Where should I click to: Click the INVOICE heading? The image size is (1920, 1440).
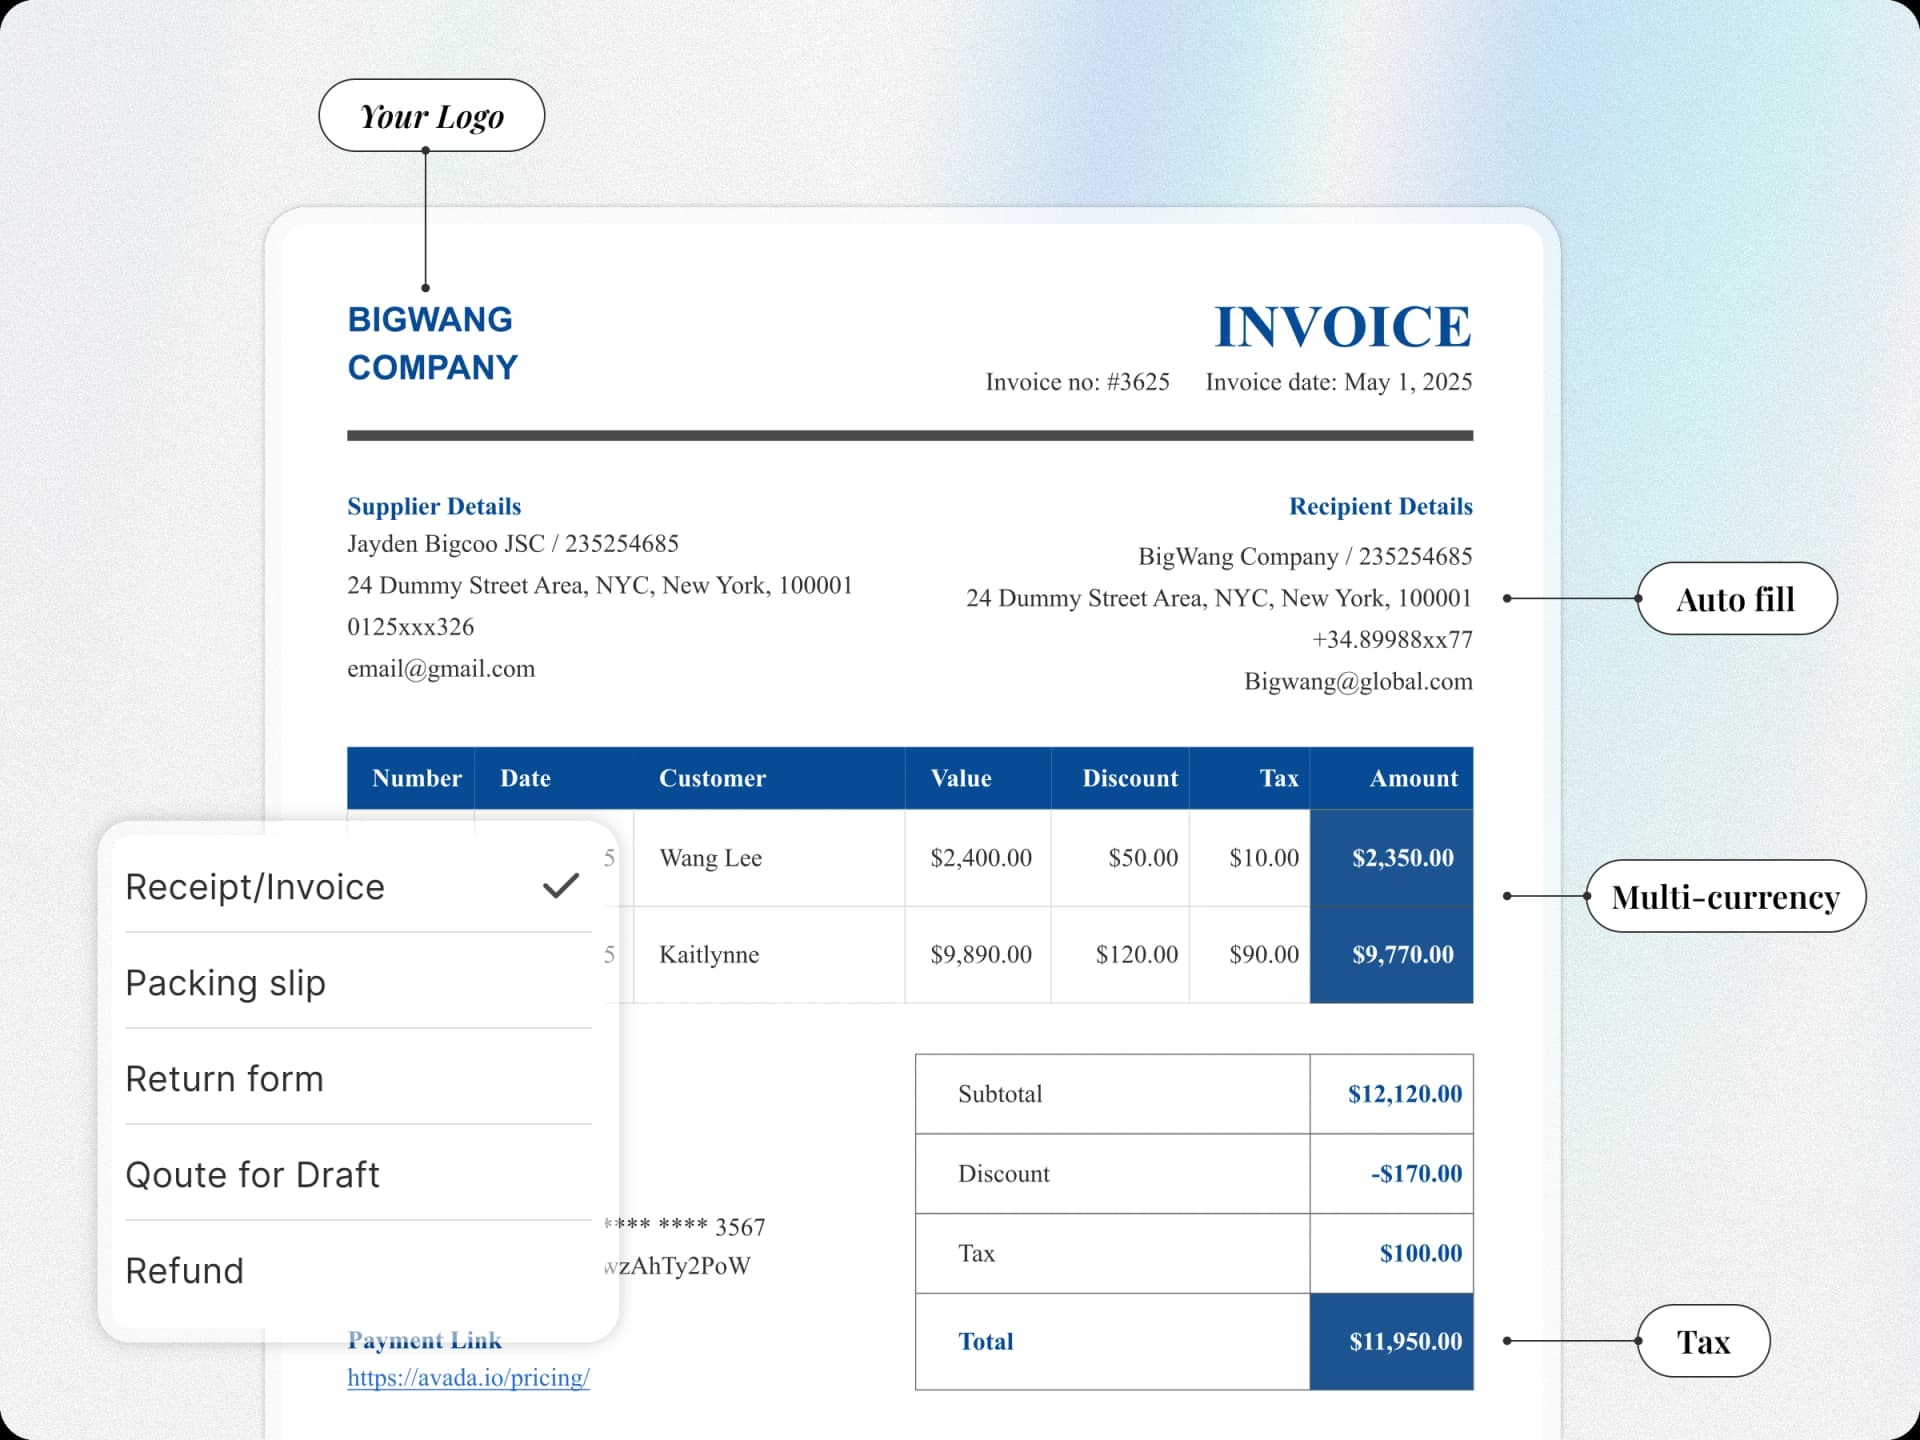1342,327
